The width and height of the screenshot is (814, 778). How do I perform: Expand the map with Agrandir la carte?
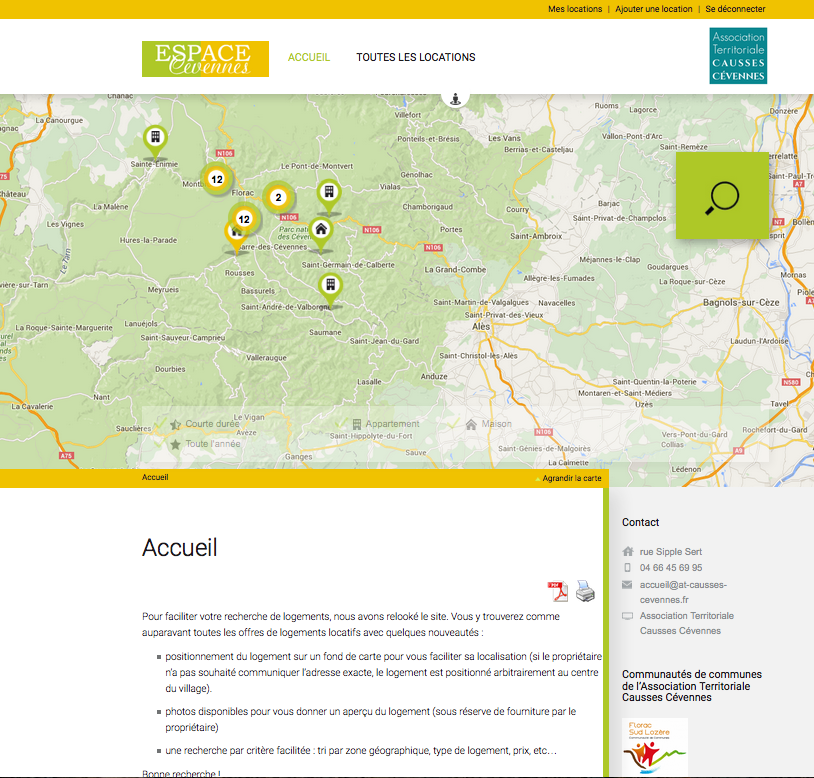pyautogui.click(x=572, y=479)
